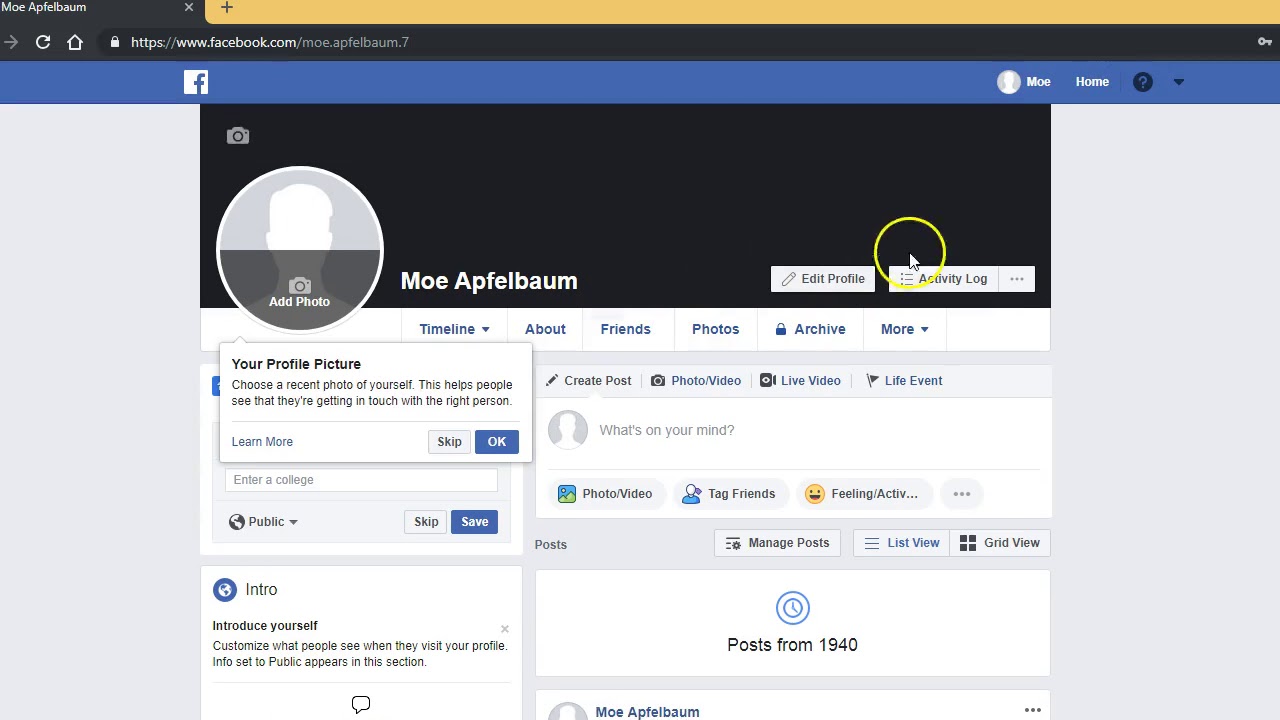Click the cover photo camera icon
Image resolution: width=1280 pixels, height=720 pixels.
coord(238,136)
